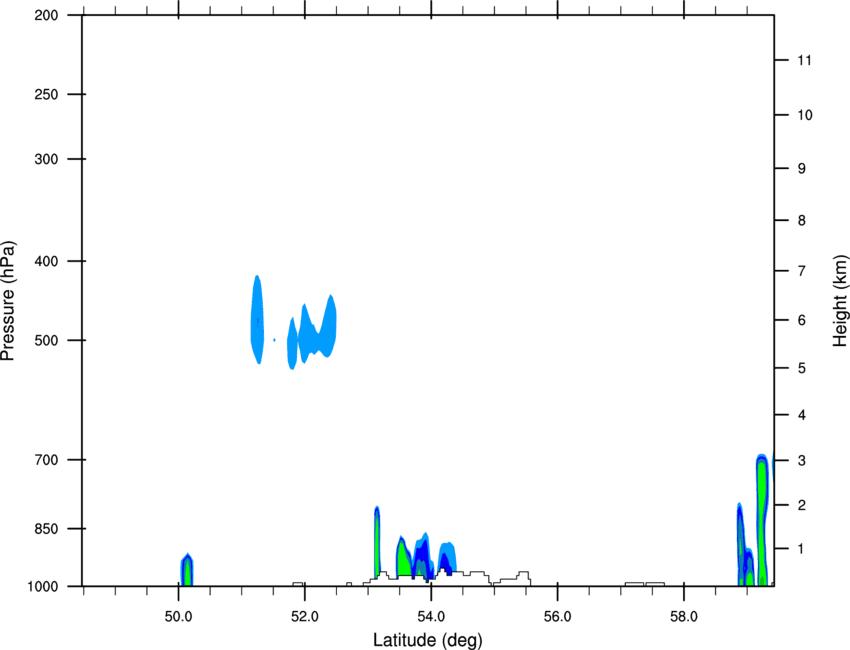Click the 2 km height label
This screenshot has width=850, height=650.
(x=802, y=505)
